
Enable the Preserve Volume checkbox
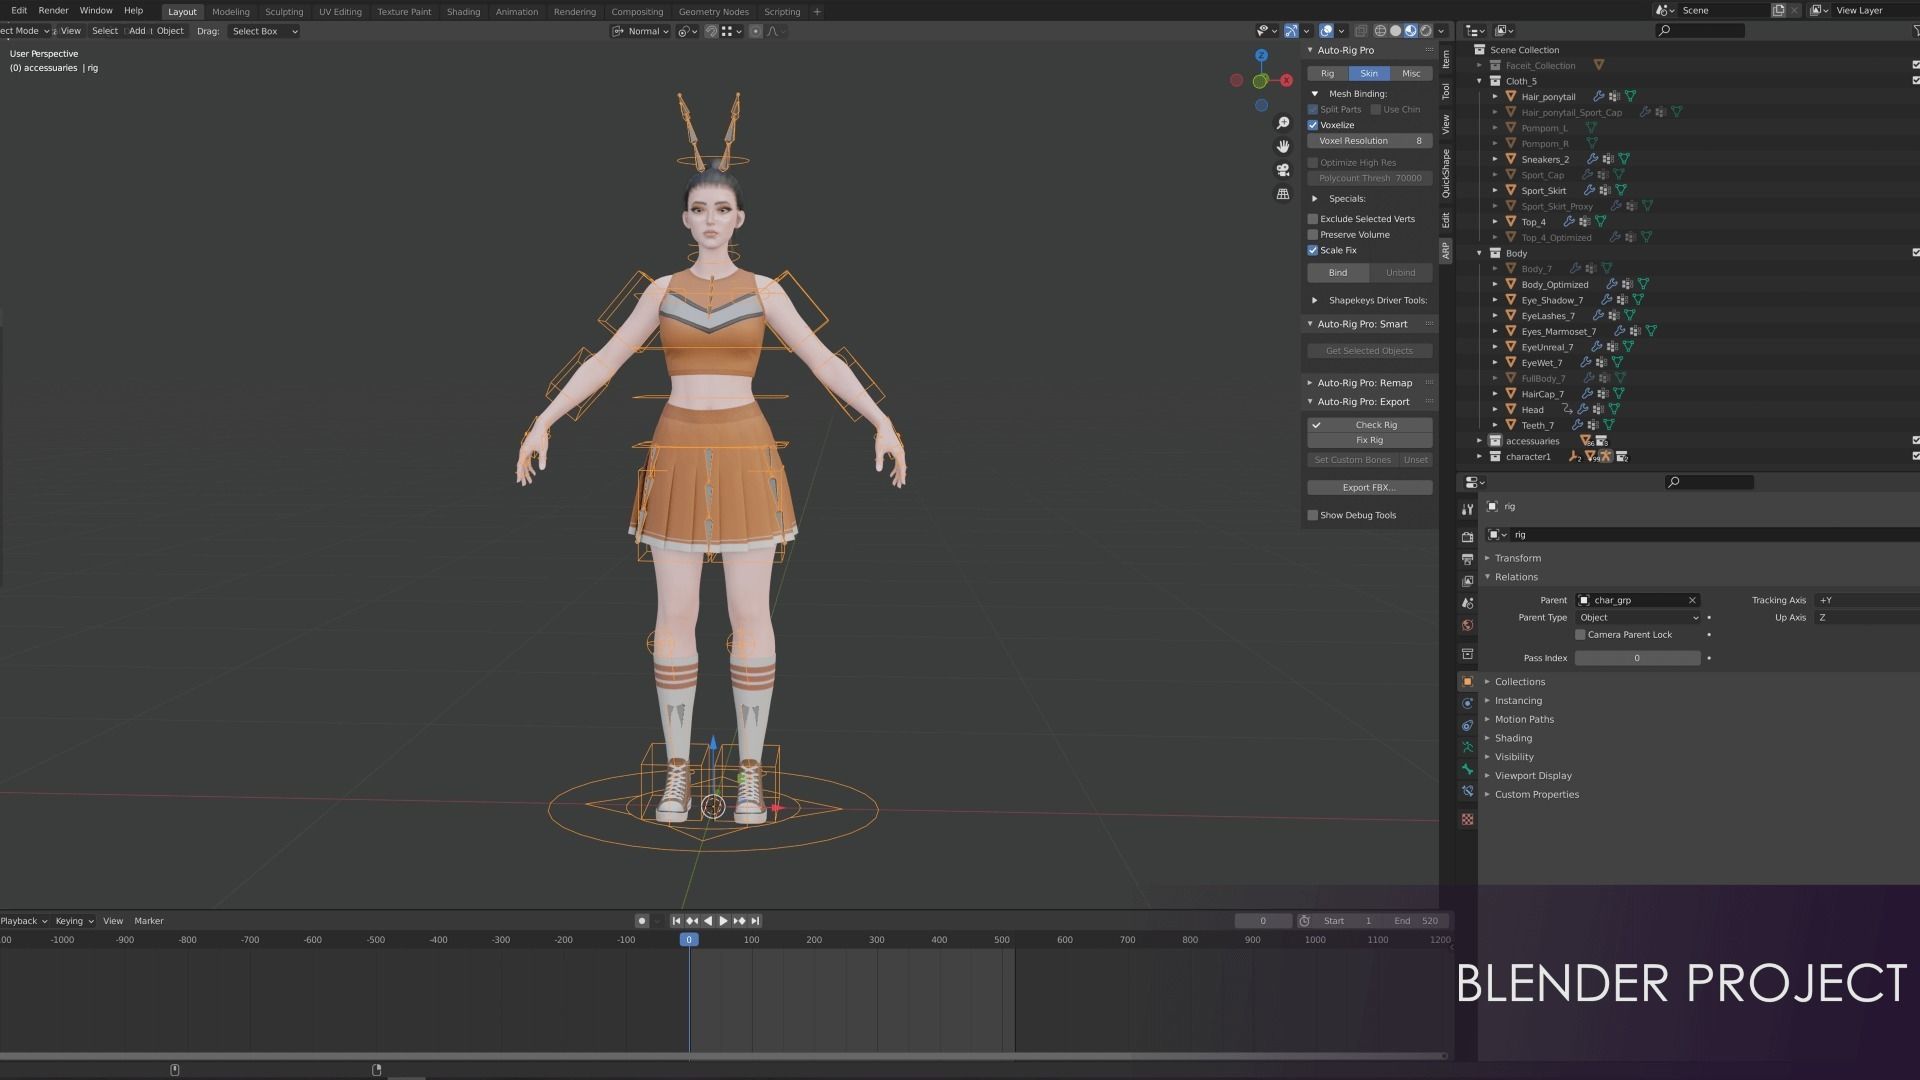pos(1313,235)
